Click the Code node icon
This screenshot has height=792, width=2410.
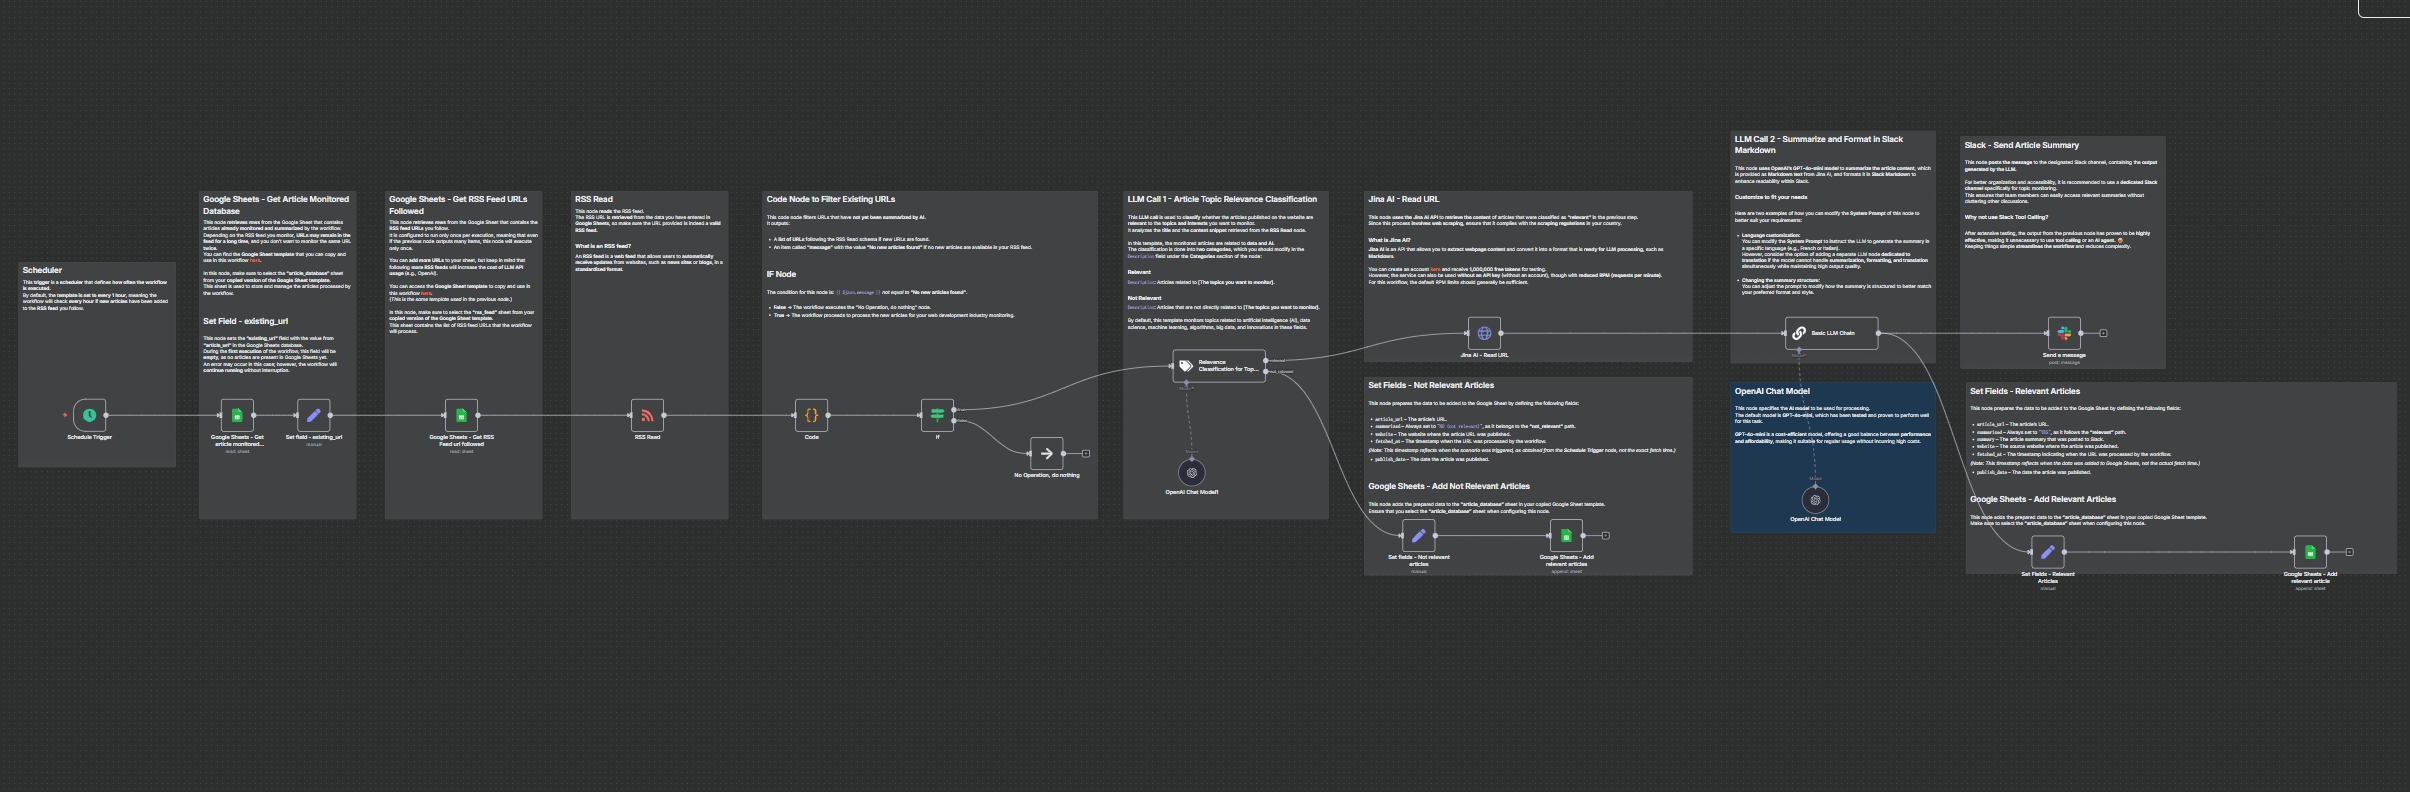(x=811, y=415)
